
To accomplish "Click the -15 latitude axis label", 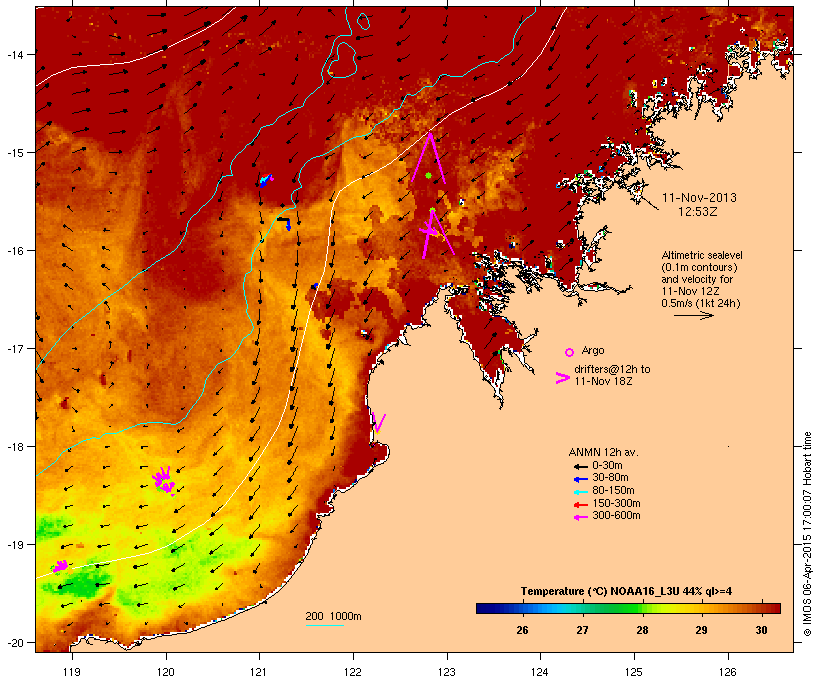I will click(15, 153).
